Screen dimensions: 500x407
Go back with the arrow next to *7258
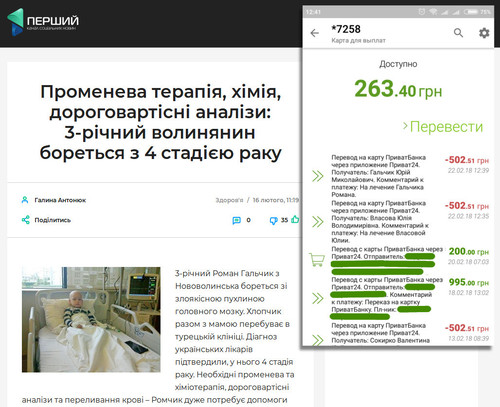(x=315, y=33)
